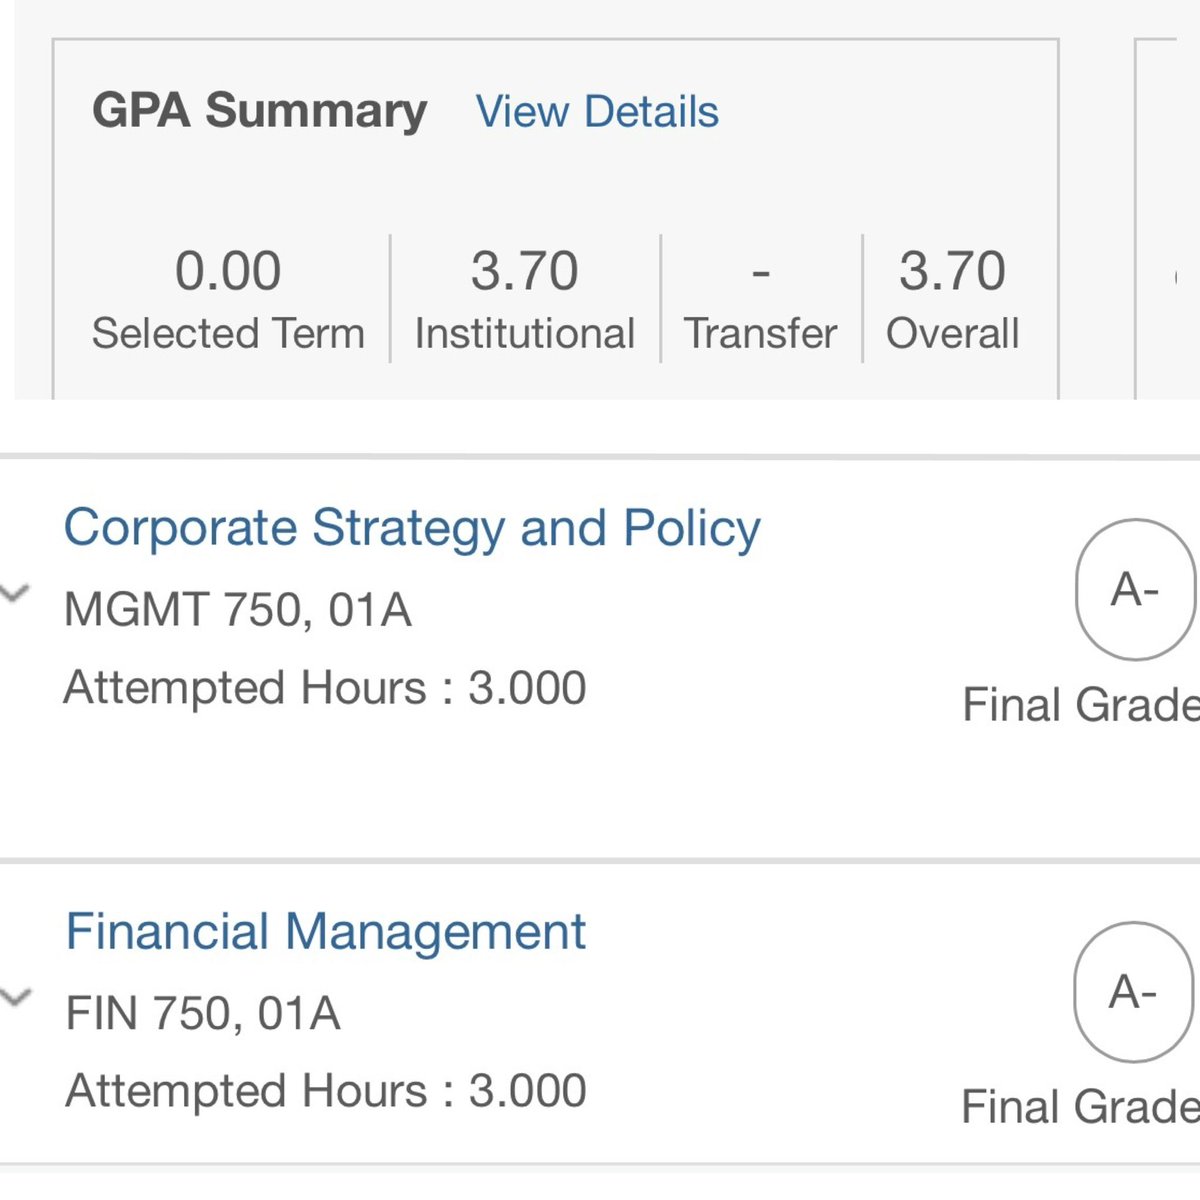The image size is (1200, 1200).
Task: Click the Selected Term label
Action: pyautogui.click(x=228, y=333)
